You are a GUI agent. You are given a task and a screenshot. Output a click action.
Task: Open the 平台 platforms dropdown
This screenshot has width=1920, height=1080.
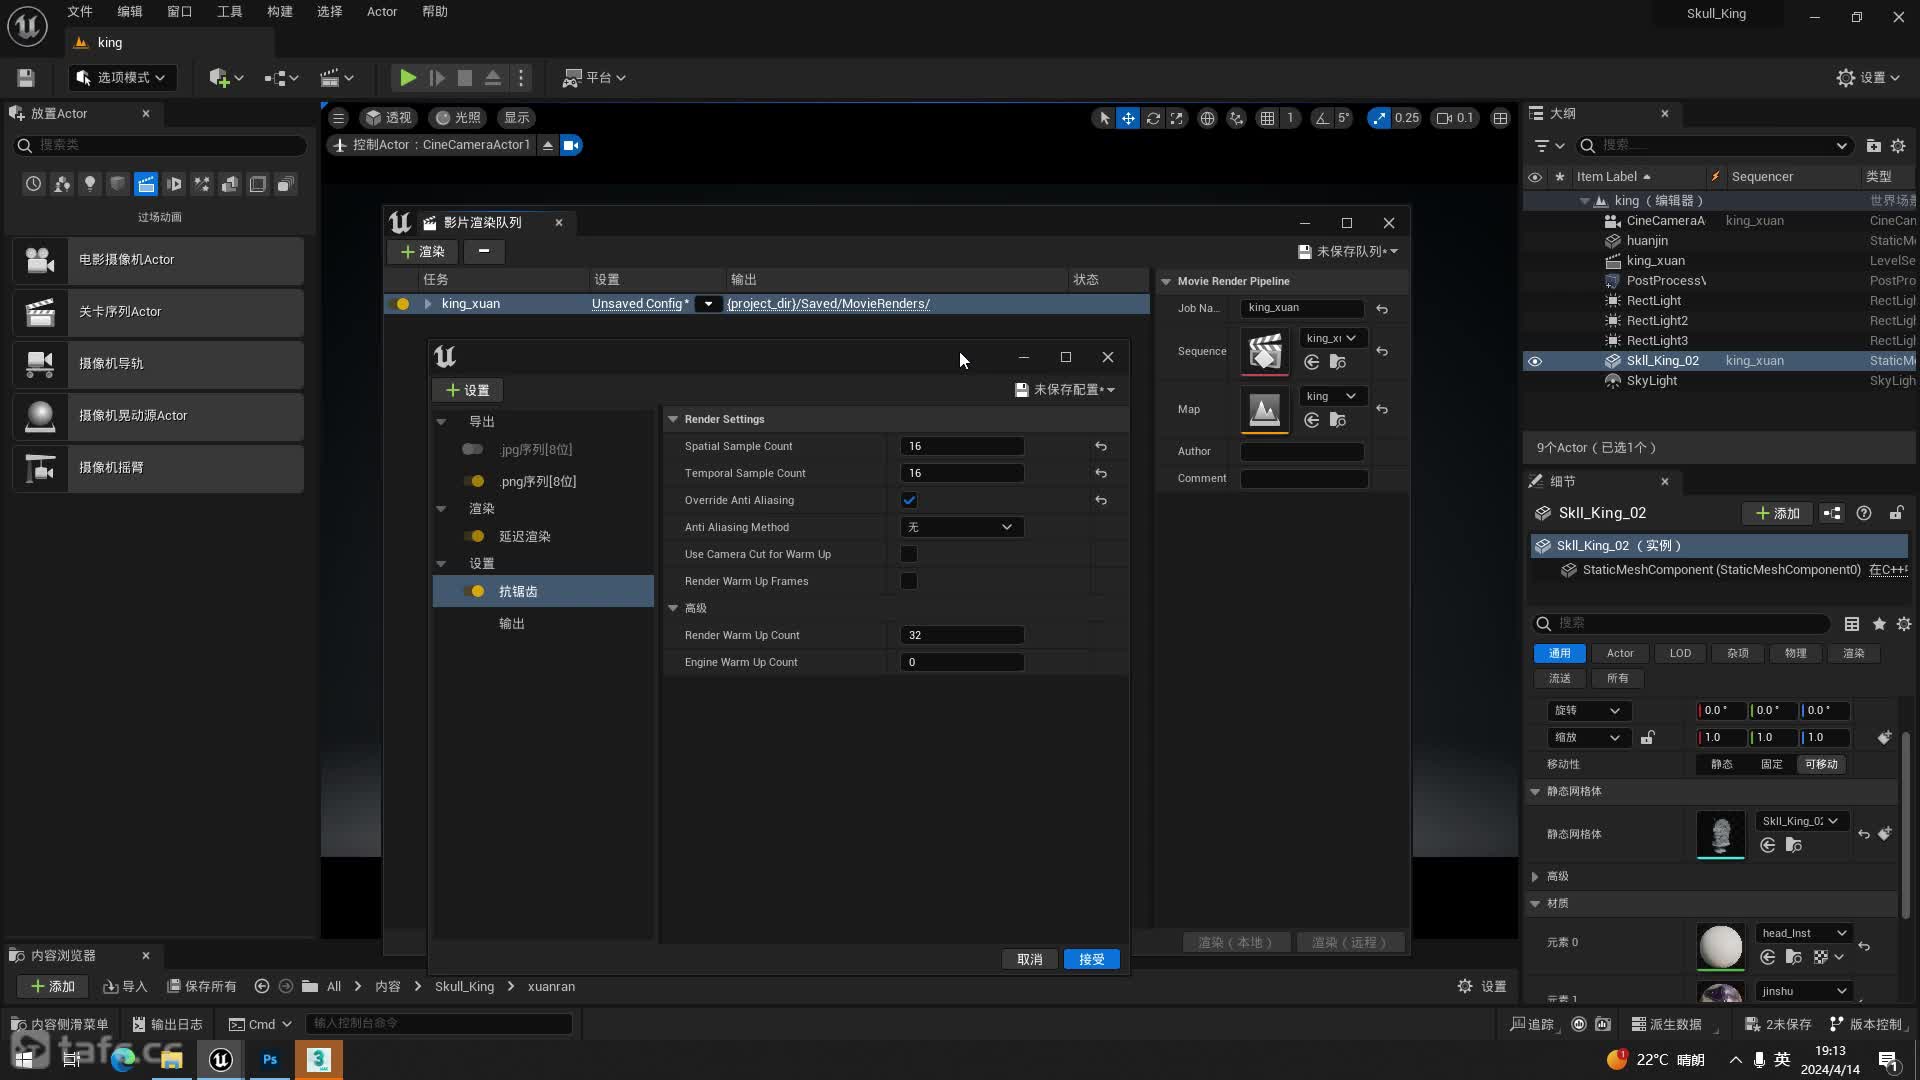[595, 78]
